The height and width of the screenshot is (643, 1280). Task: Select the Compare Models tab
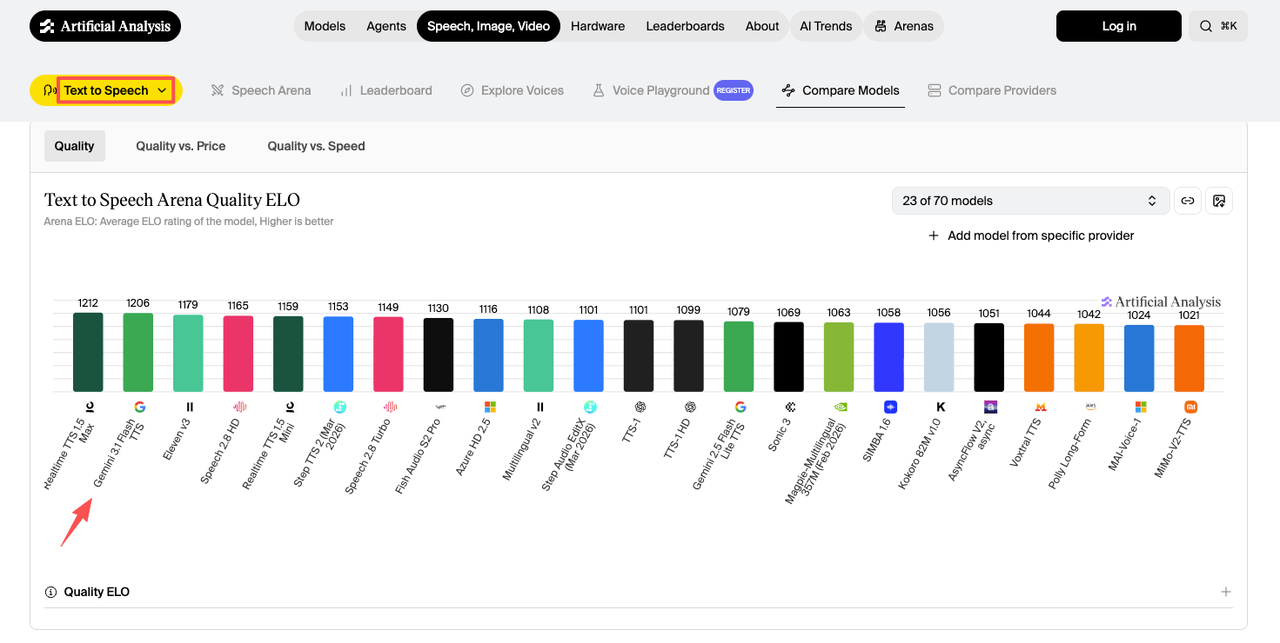point(841,90)
